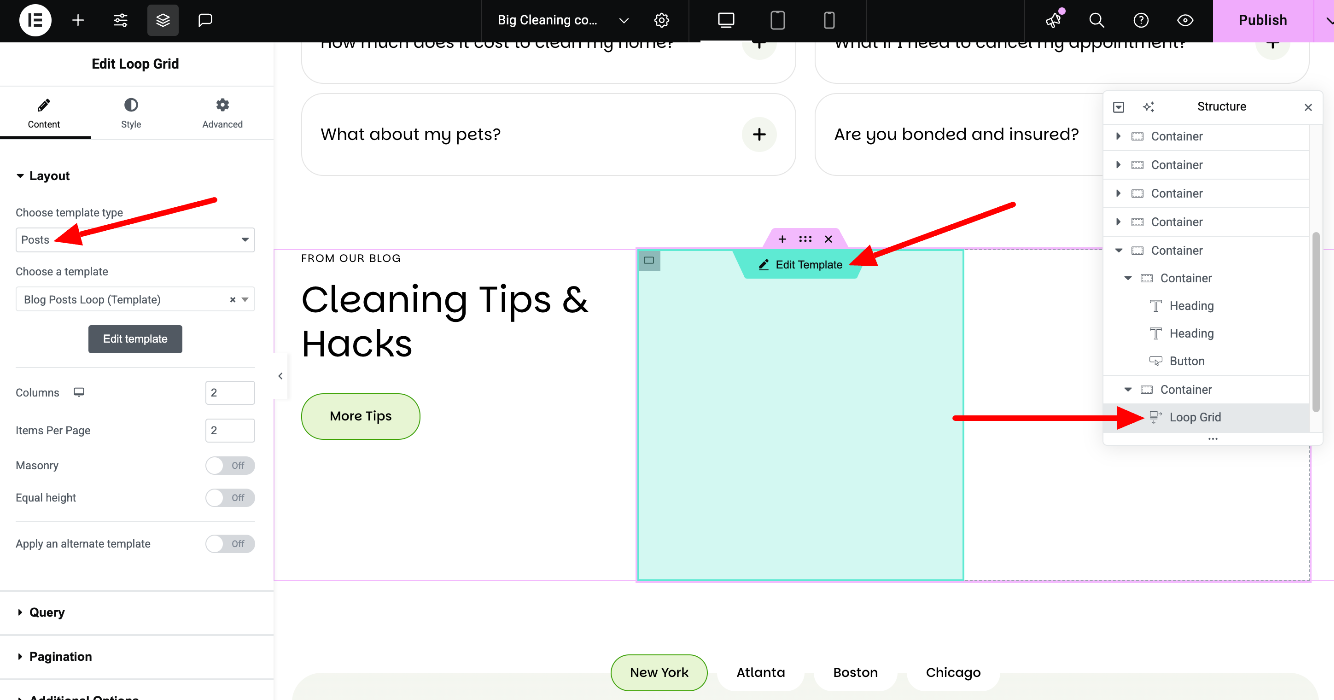
Task: Select Button item in Structure tree
Action: click(1206, 361)
